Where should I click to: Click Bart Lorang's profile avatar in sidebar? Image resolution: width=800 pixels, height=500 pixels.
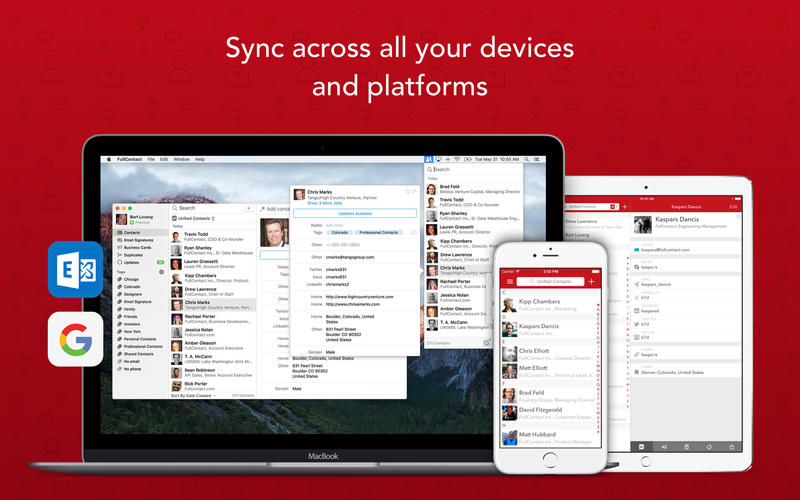121,219
